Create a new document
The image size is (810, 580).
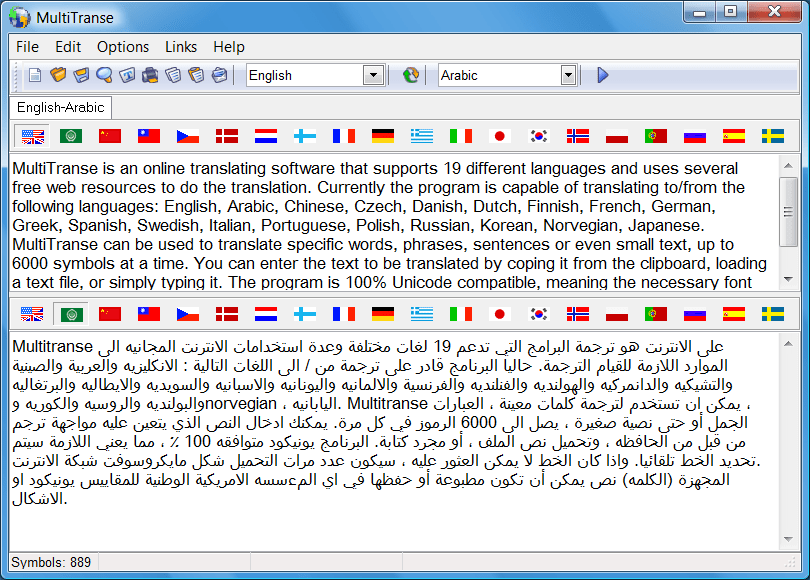point(34,74)
